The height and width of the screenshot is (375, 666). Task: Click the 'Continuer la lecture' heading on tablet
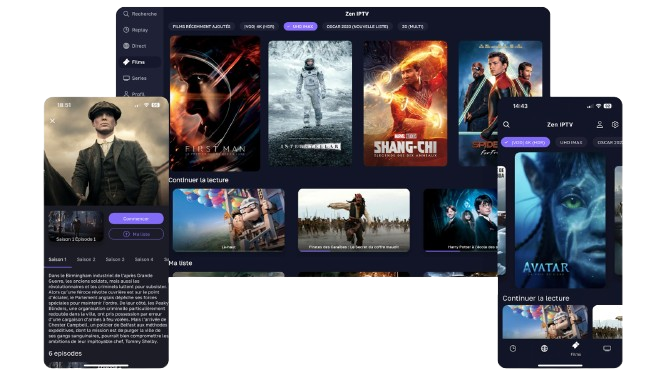198,180
